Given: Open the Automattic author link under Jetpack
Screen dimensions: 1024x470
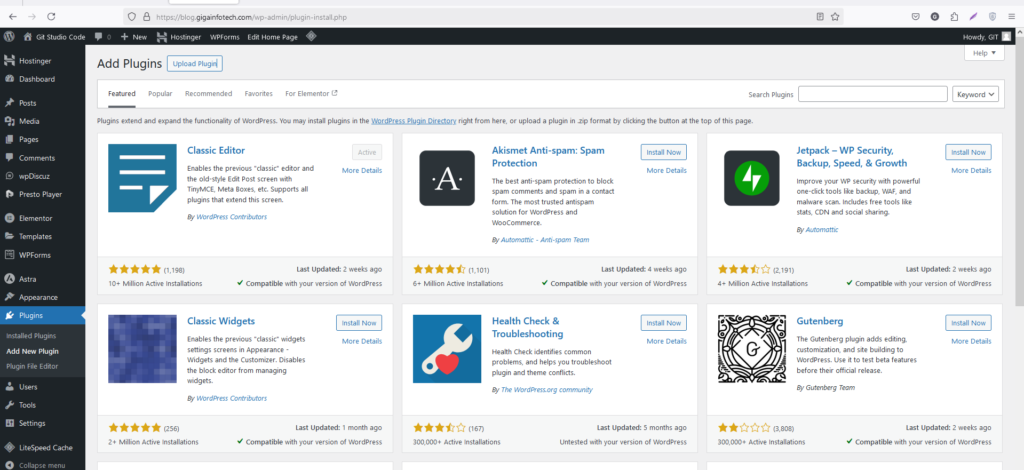Looking at the screenshot, I should 822,230.
